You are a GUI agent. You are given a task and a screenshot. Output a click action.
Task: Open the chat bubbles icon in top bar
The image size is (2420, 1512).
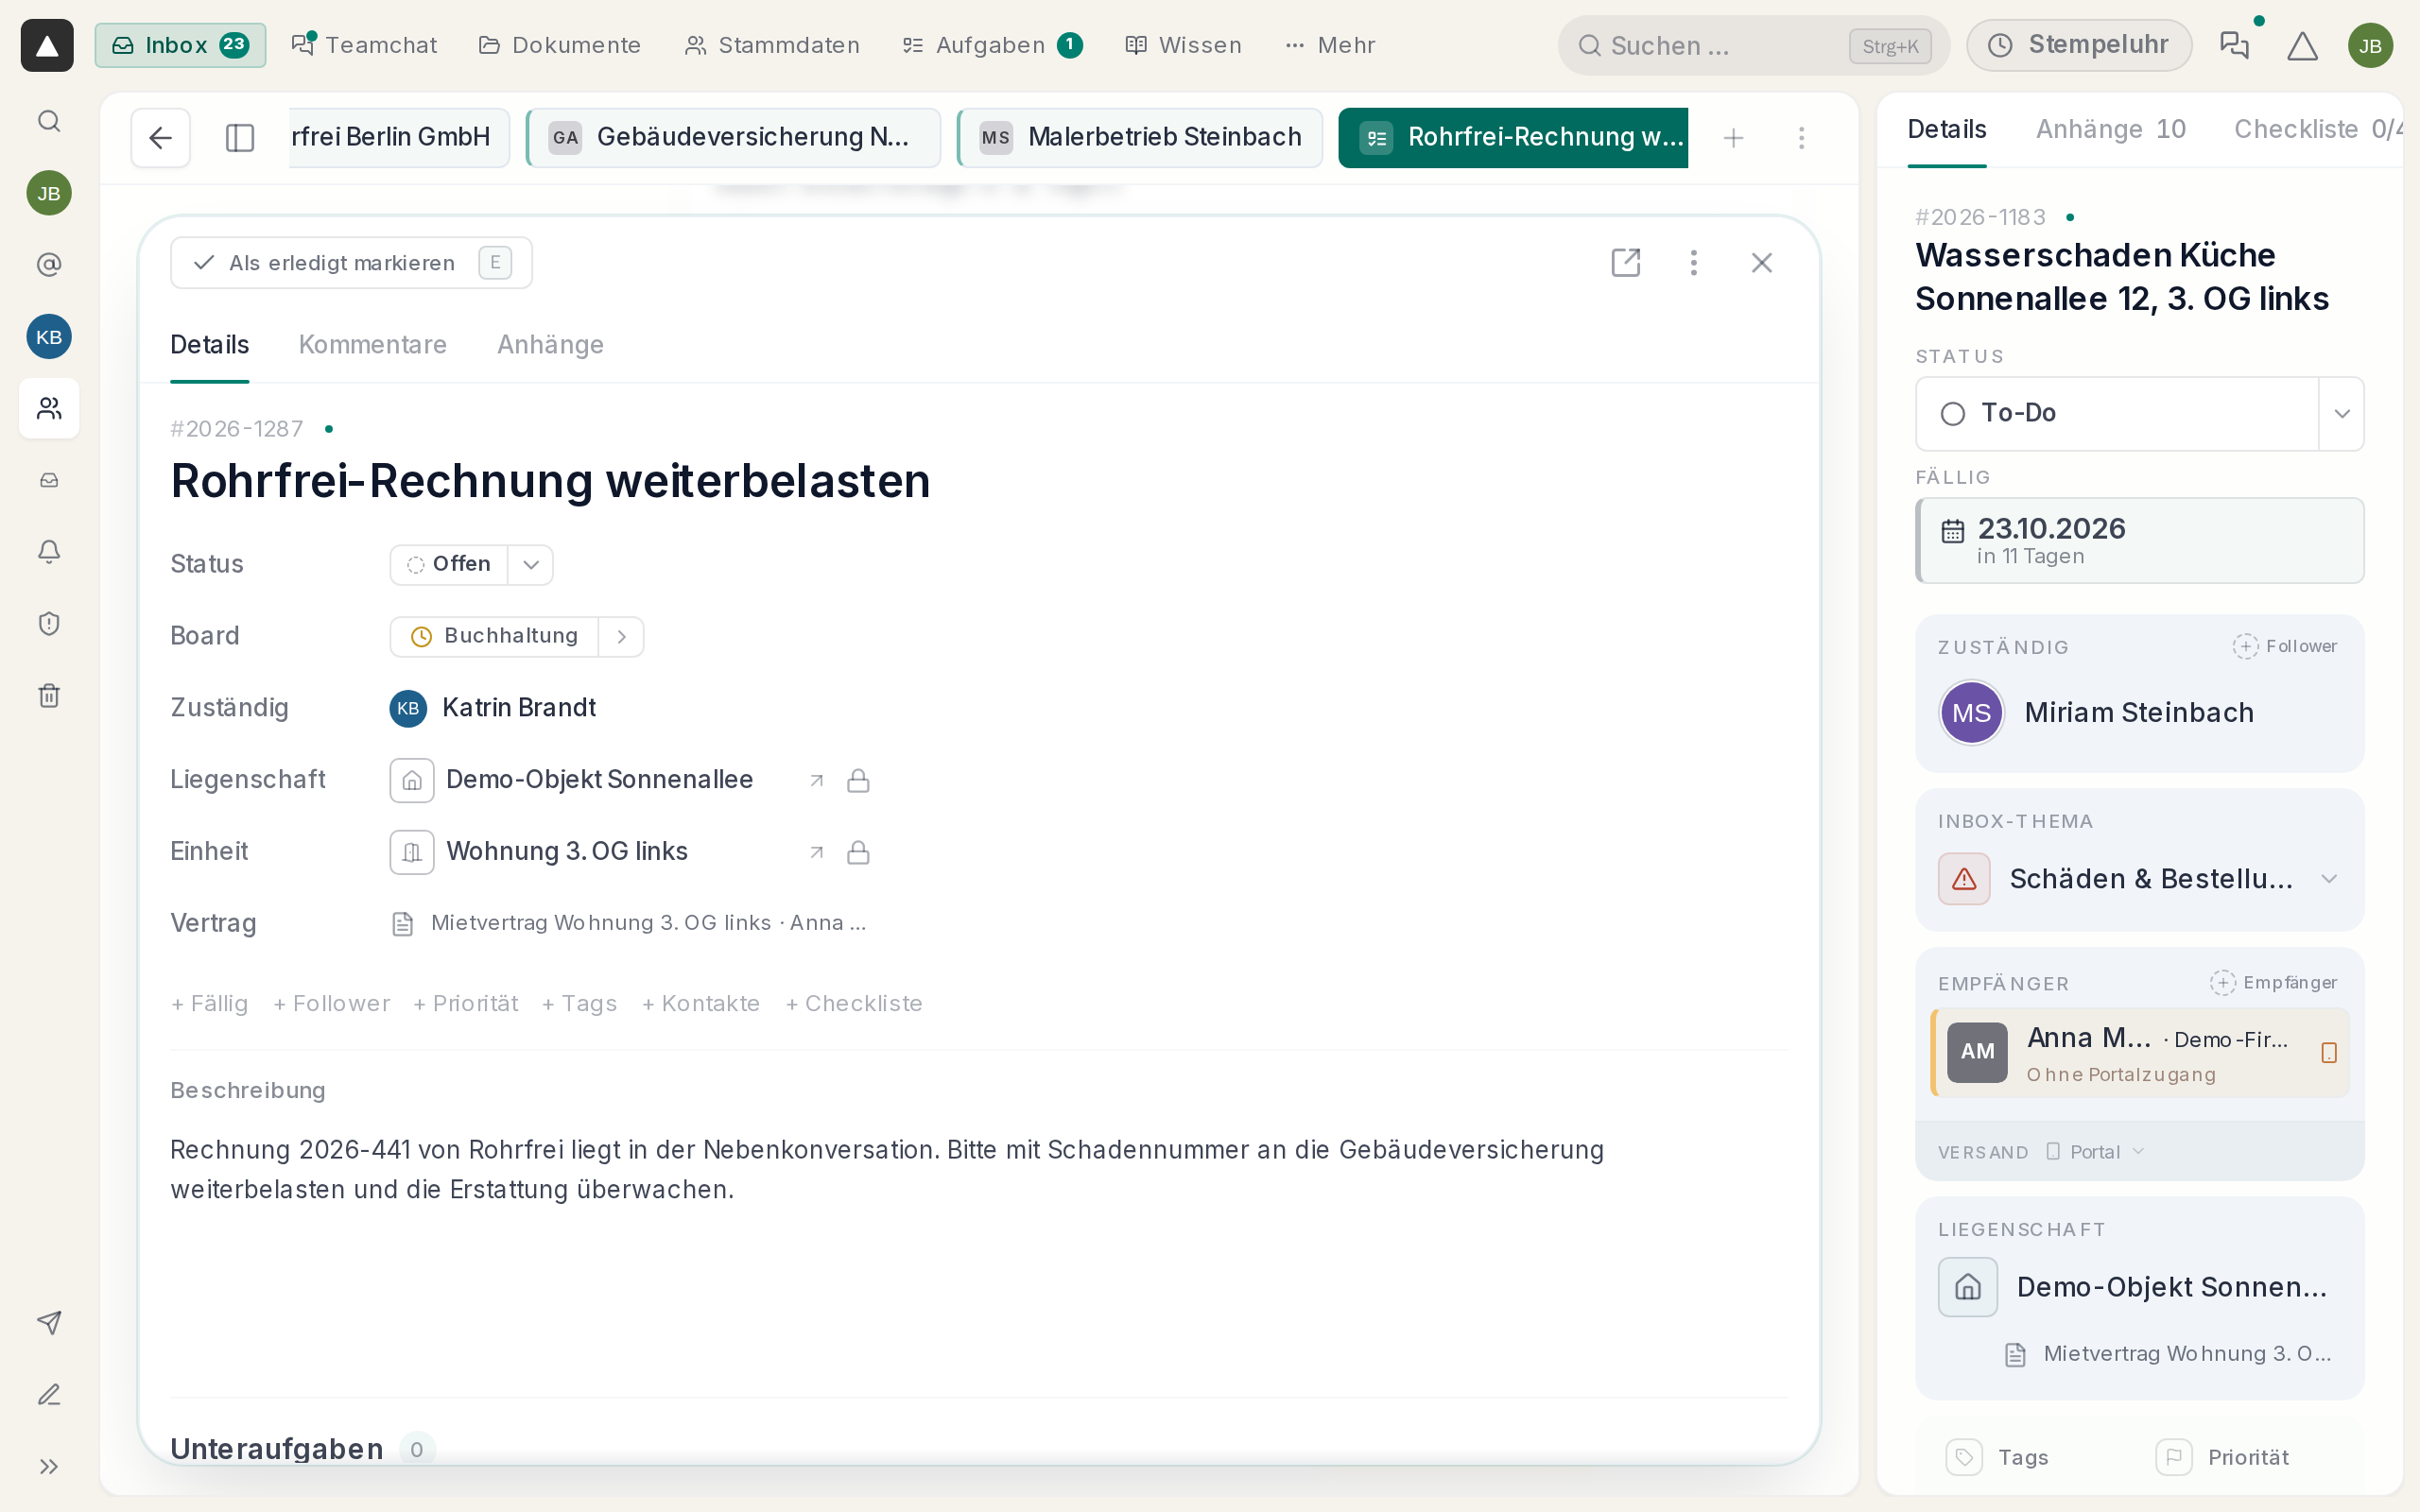(2234, 45)
